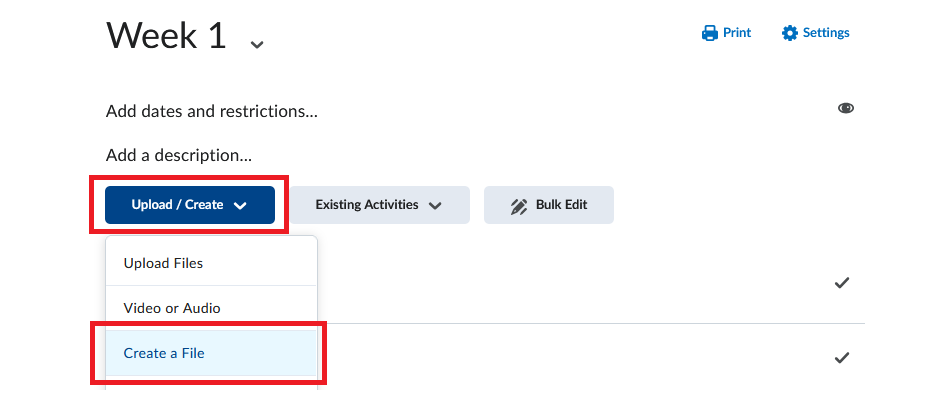
Task: Expand the Week 1 title chevron
Action: tap(257, 44)
